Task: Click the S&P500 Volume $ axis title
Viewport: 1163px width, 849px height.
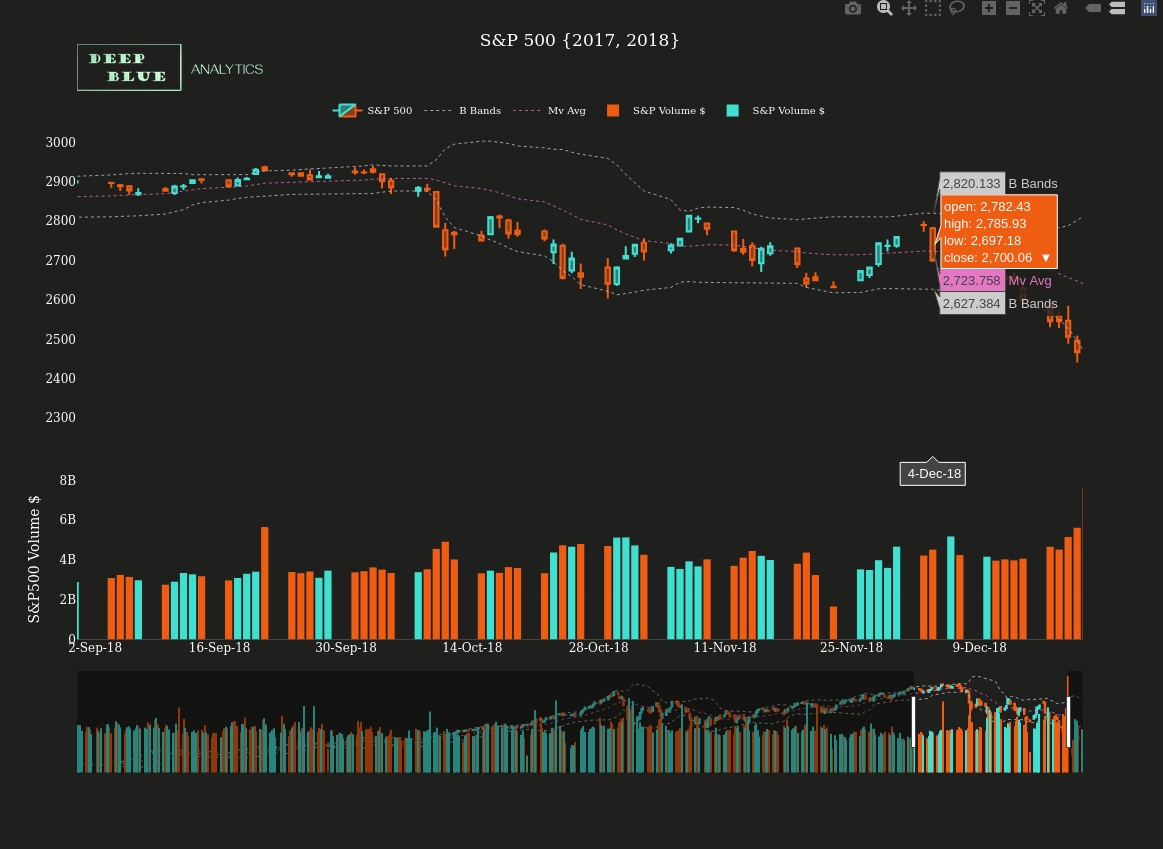Action: [34, 559]
